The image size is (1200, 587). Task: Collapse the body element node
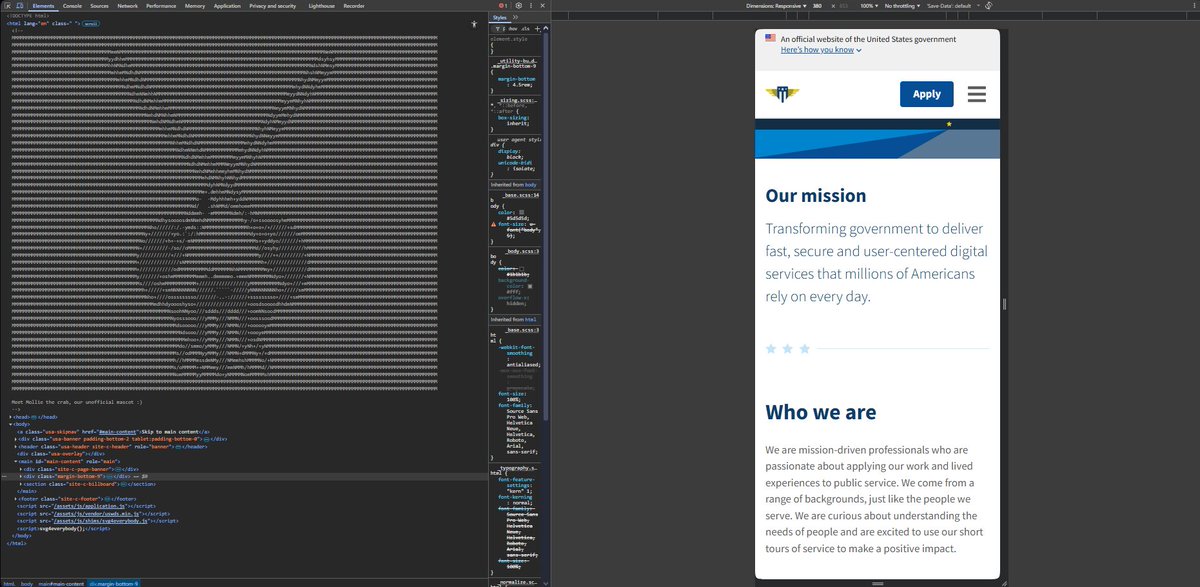pyautogui.click(x=10, y=423)
